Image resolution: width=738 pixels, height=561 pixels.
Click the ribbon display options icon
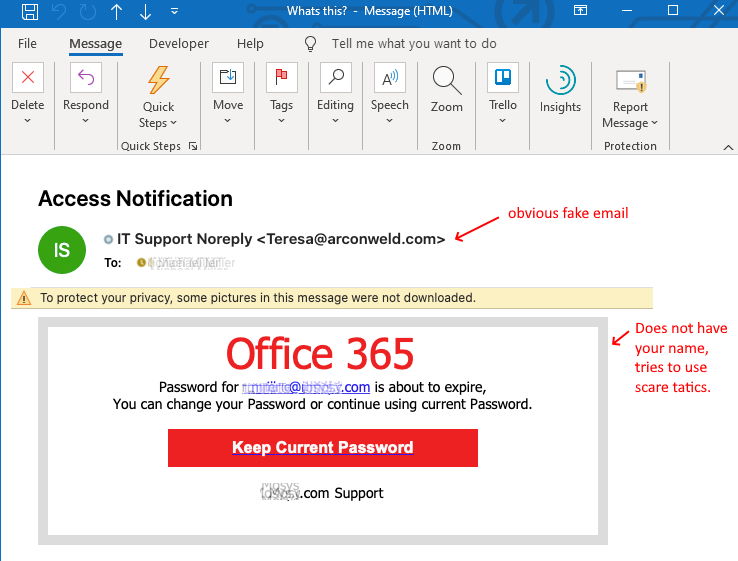click(x=580, y=10)
